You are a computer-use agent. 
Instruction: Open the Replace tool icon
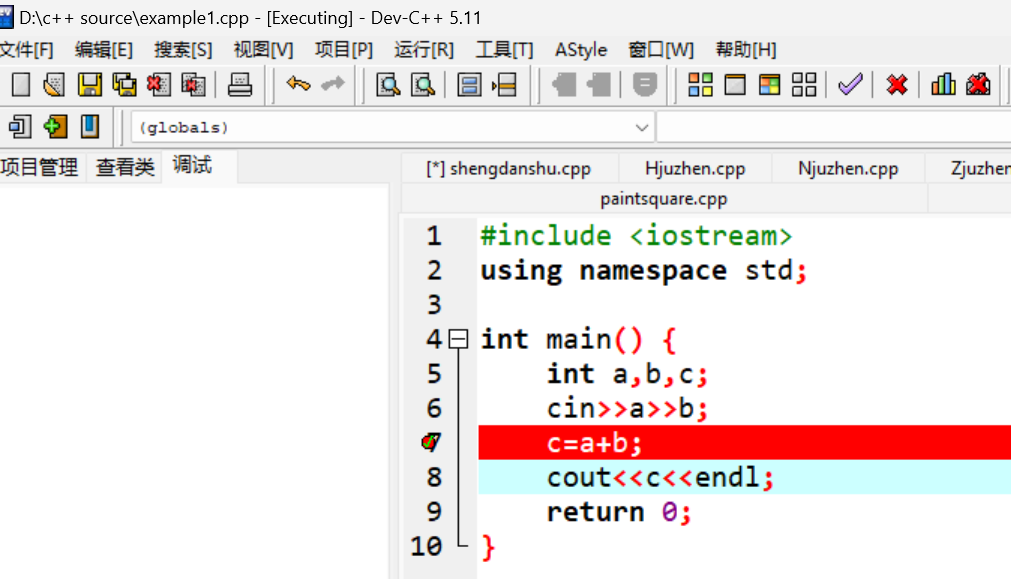click(423, 84)
